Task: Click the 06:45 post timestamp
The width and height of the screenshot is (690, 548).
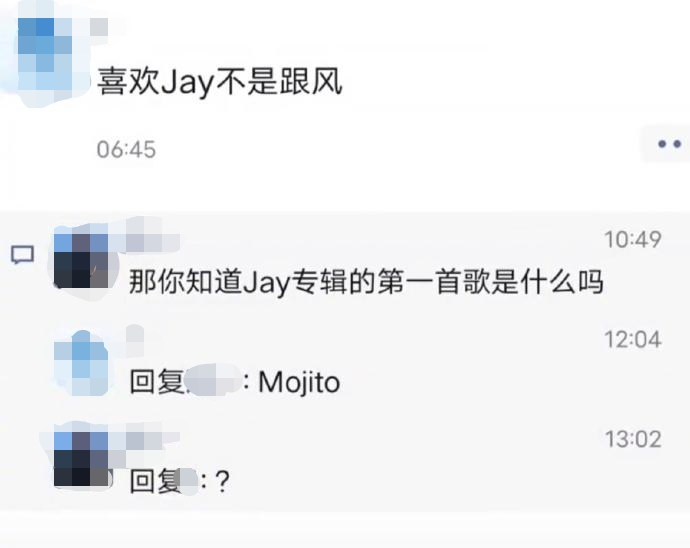Action: click(126, 149)
